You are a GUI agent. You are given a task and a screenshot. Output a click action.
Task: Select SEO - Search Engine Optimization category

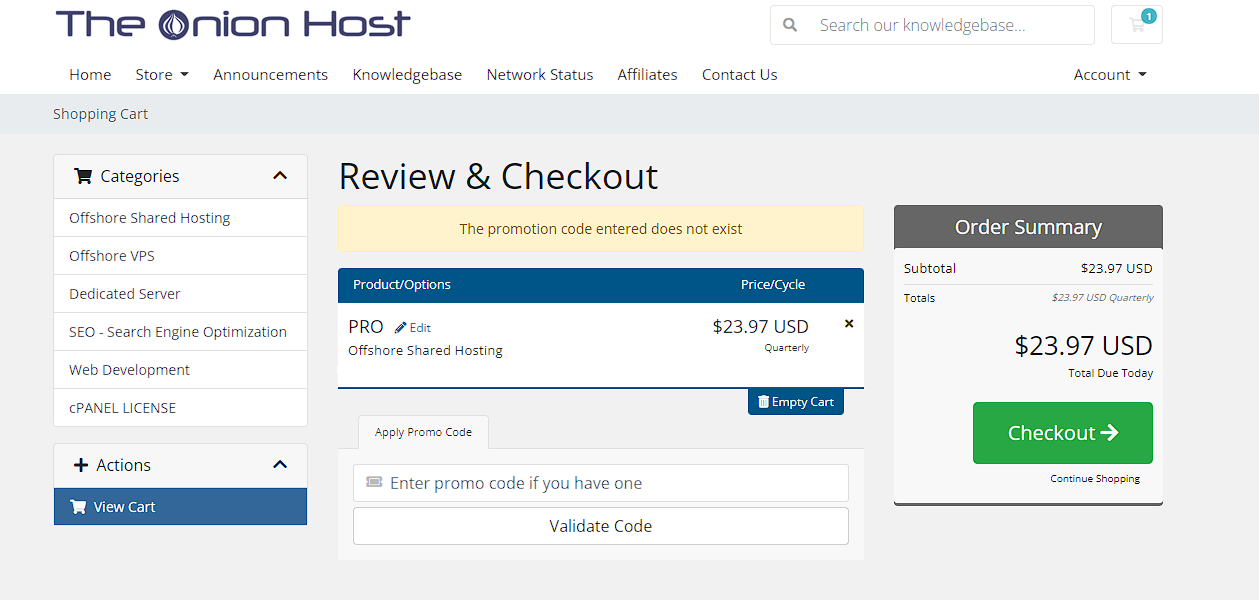[180, 332]
